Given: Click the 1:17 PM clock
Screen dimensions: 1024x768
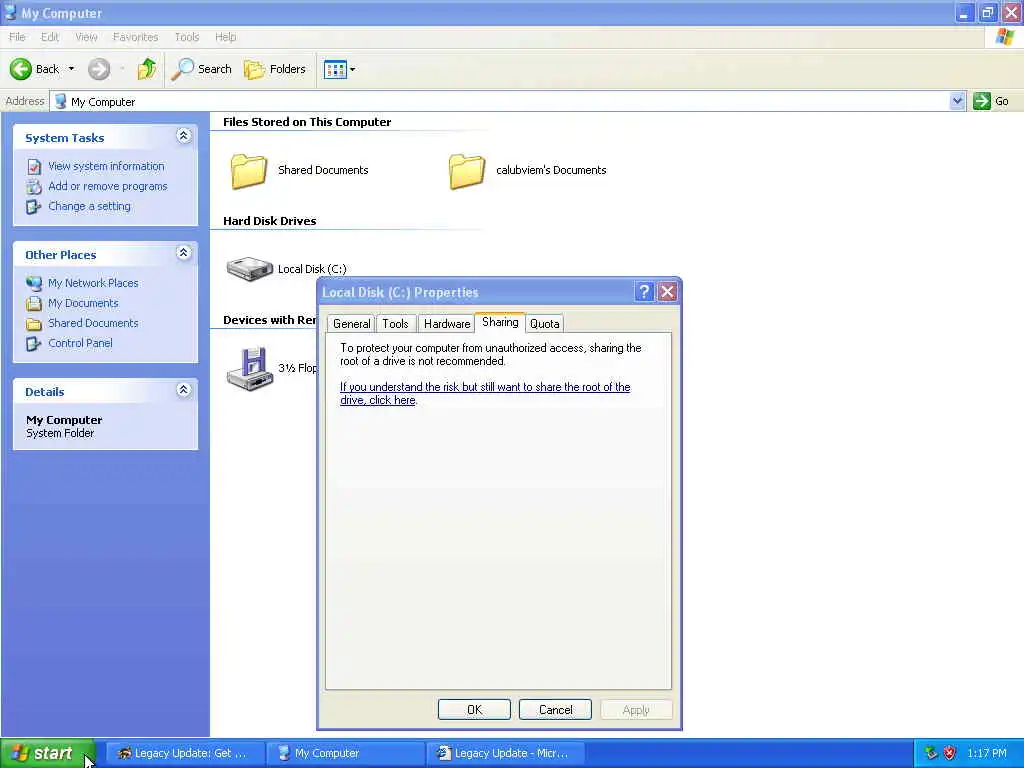Looking at the screenshot, I should click(x=987, y=754).
